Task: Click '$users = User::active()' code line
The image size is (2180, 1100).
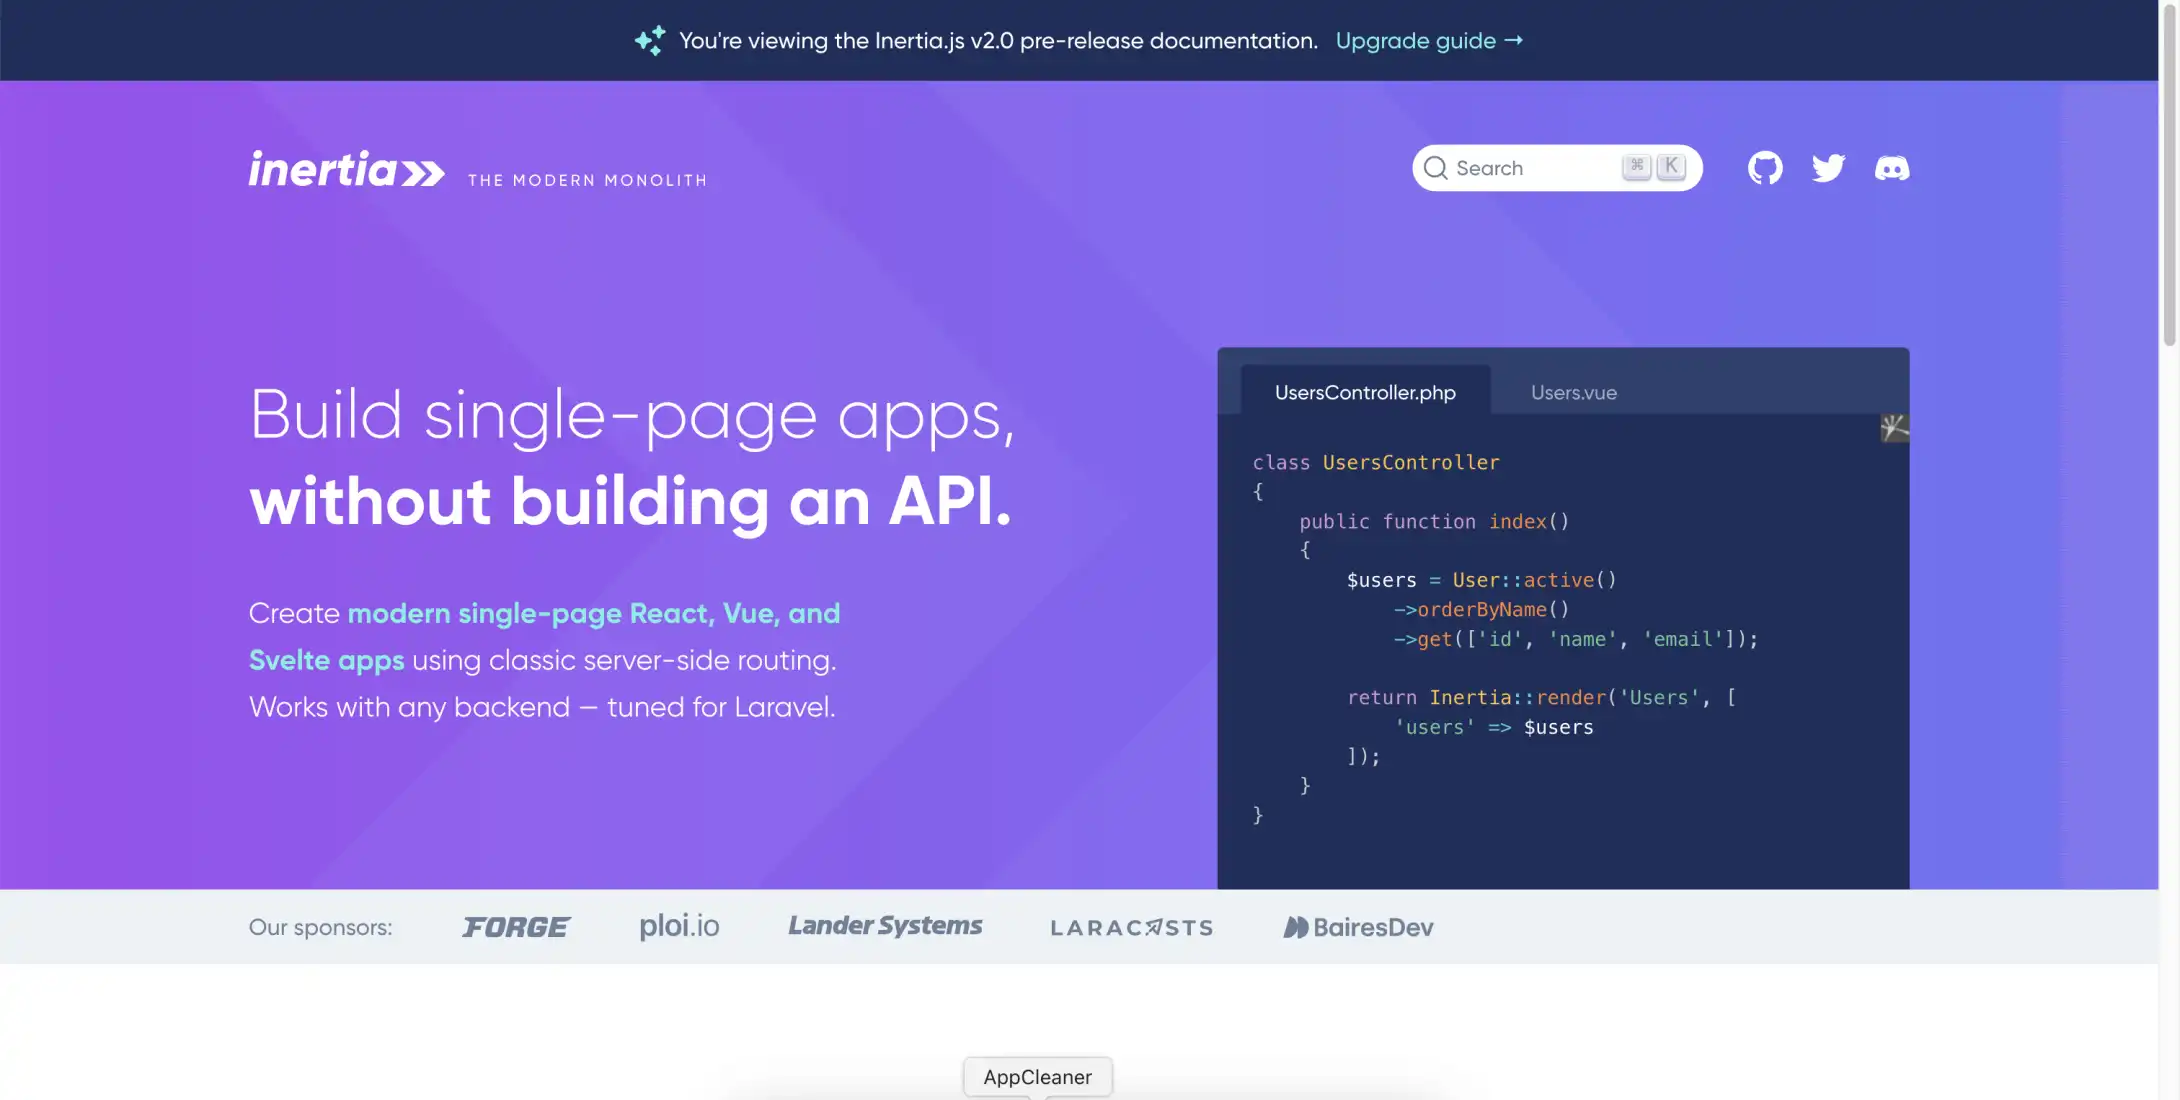Action: [x=1481, y=580]
